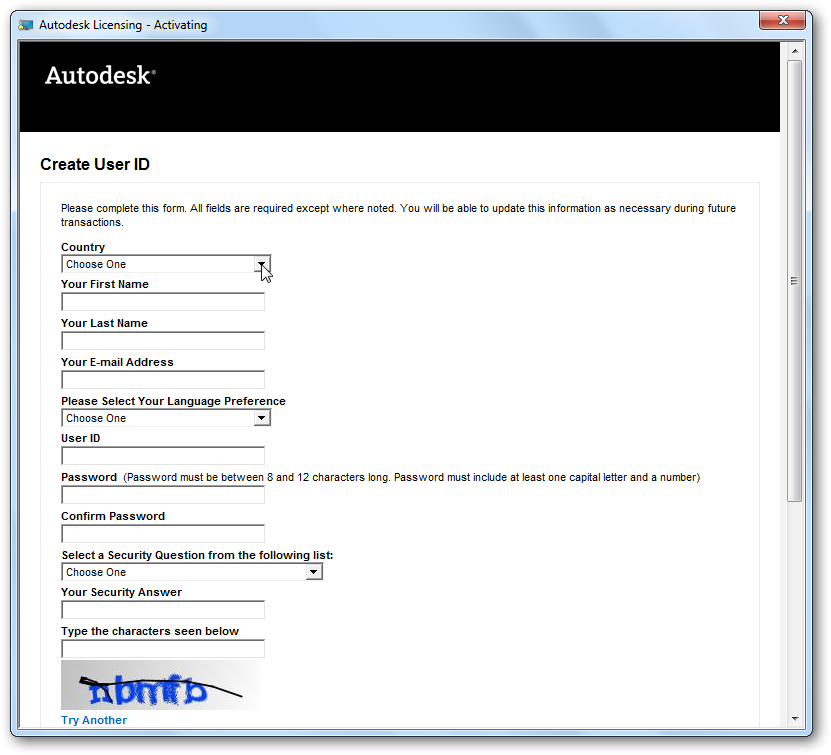The width and height of the screenshot is (831, 755).
Task: Click the scrollbar down arrow
Action: coord(794,719)
